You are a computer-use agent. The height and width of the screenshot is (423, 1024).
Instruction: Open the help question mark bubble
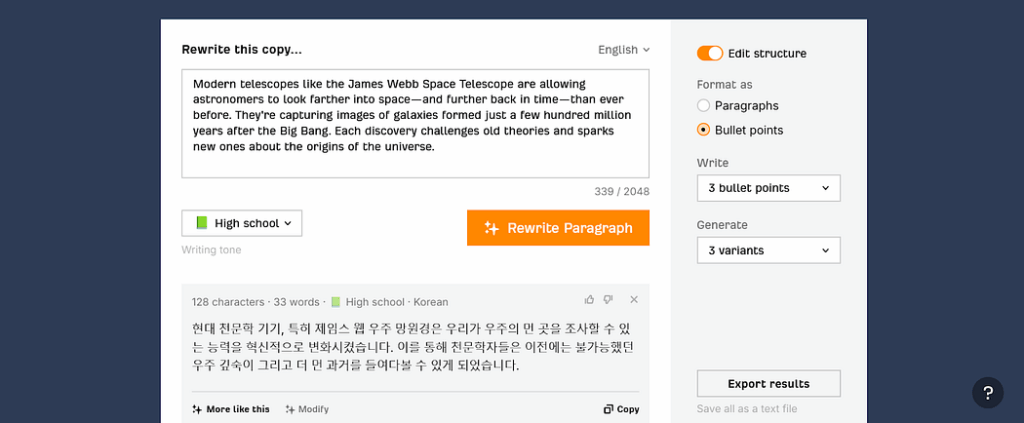tap(987, 393)
